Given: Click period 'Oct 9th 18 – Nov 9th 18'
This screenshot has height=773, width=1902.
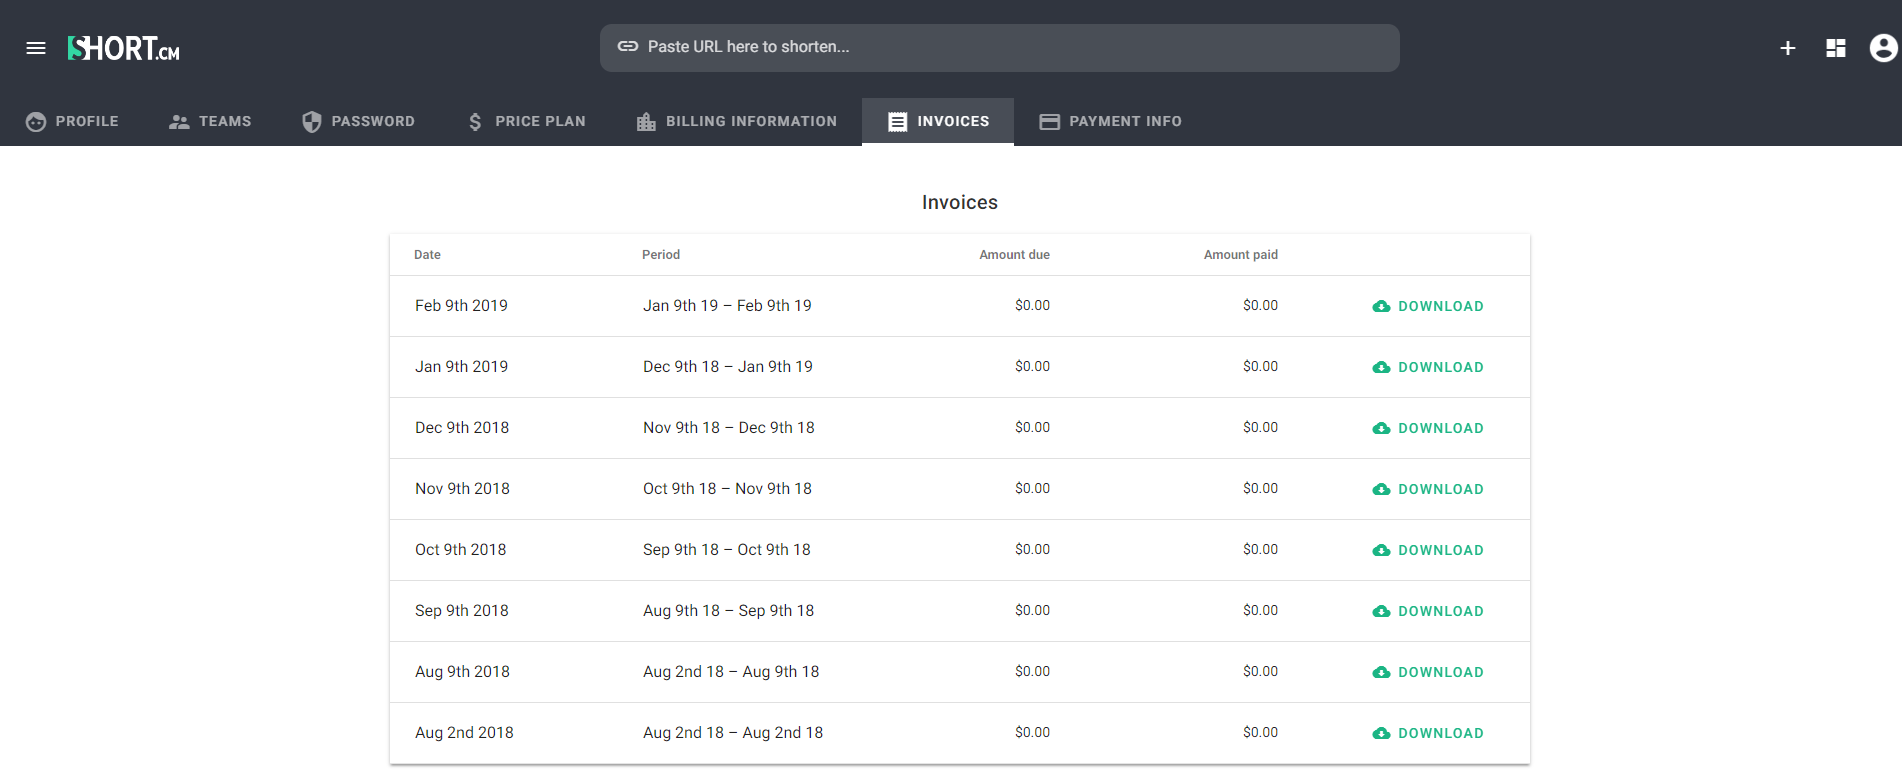Looking at the screenshot, I should (727, 489).
